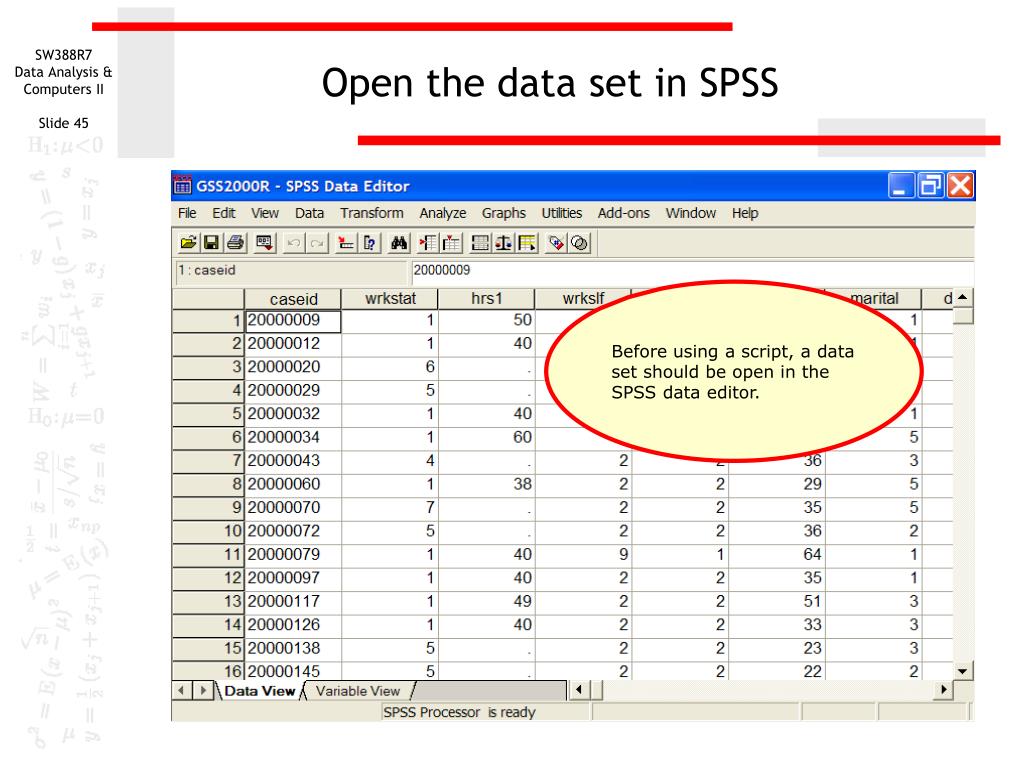
Task: Toggle Value Labels tag icon
Action: [556, 243]
